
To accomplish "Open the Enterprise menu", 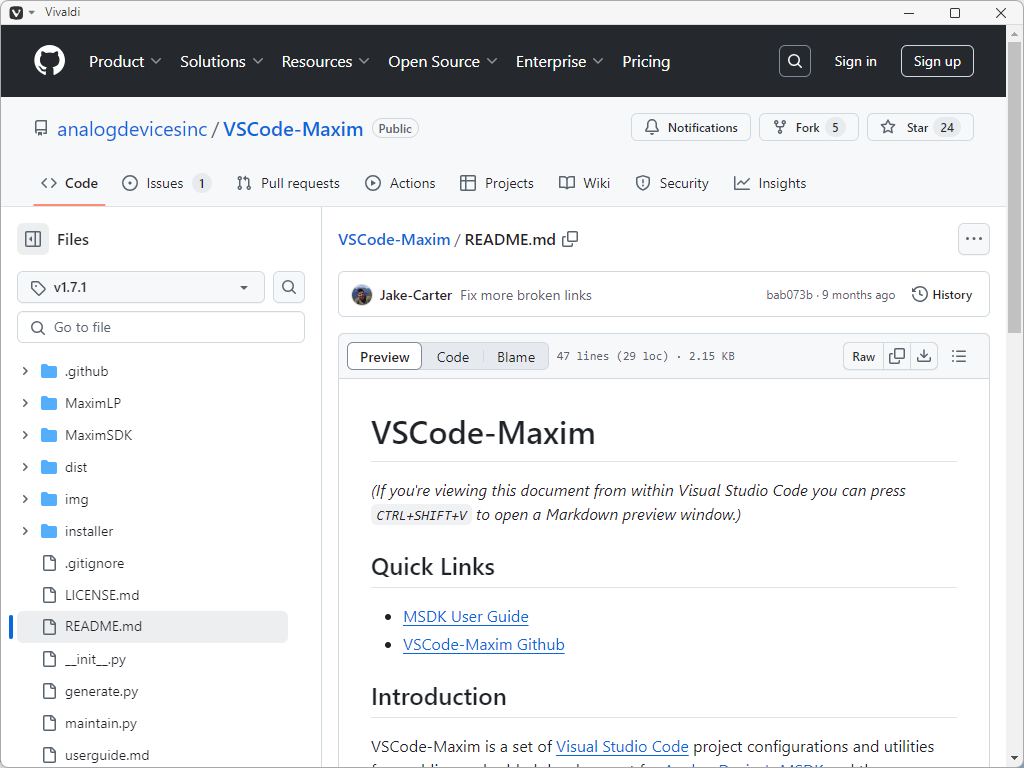I will pyautogui.click(x=559, y=61).
